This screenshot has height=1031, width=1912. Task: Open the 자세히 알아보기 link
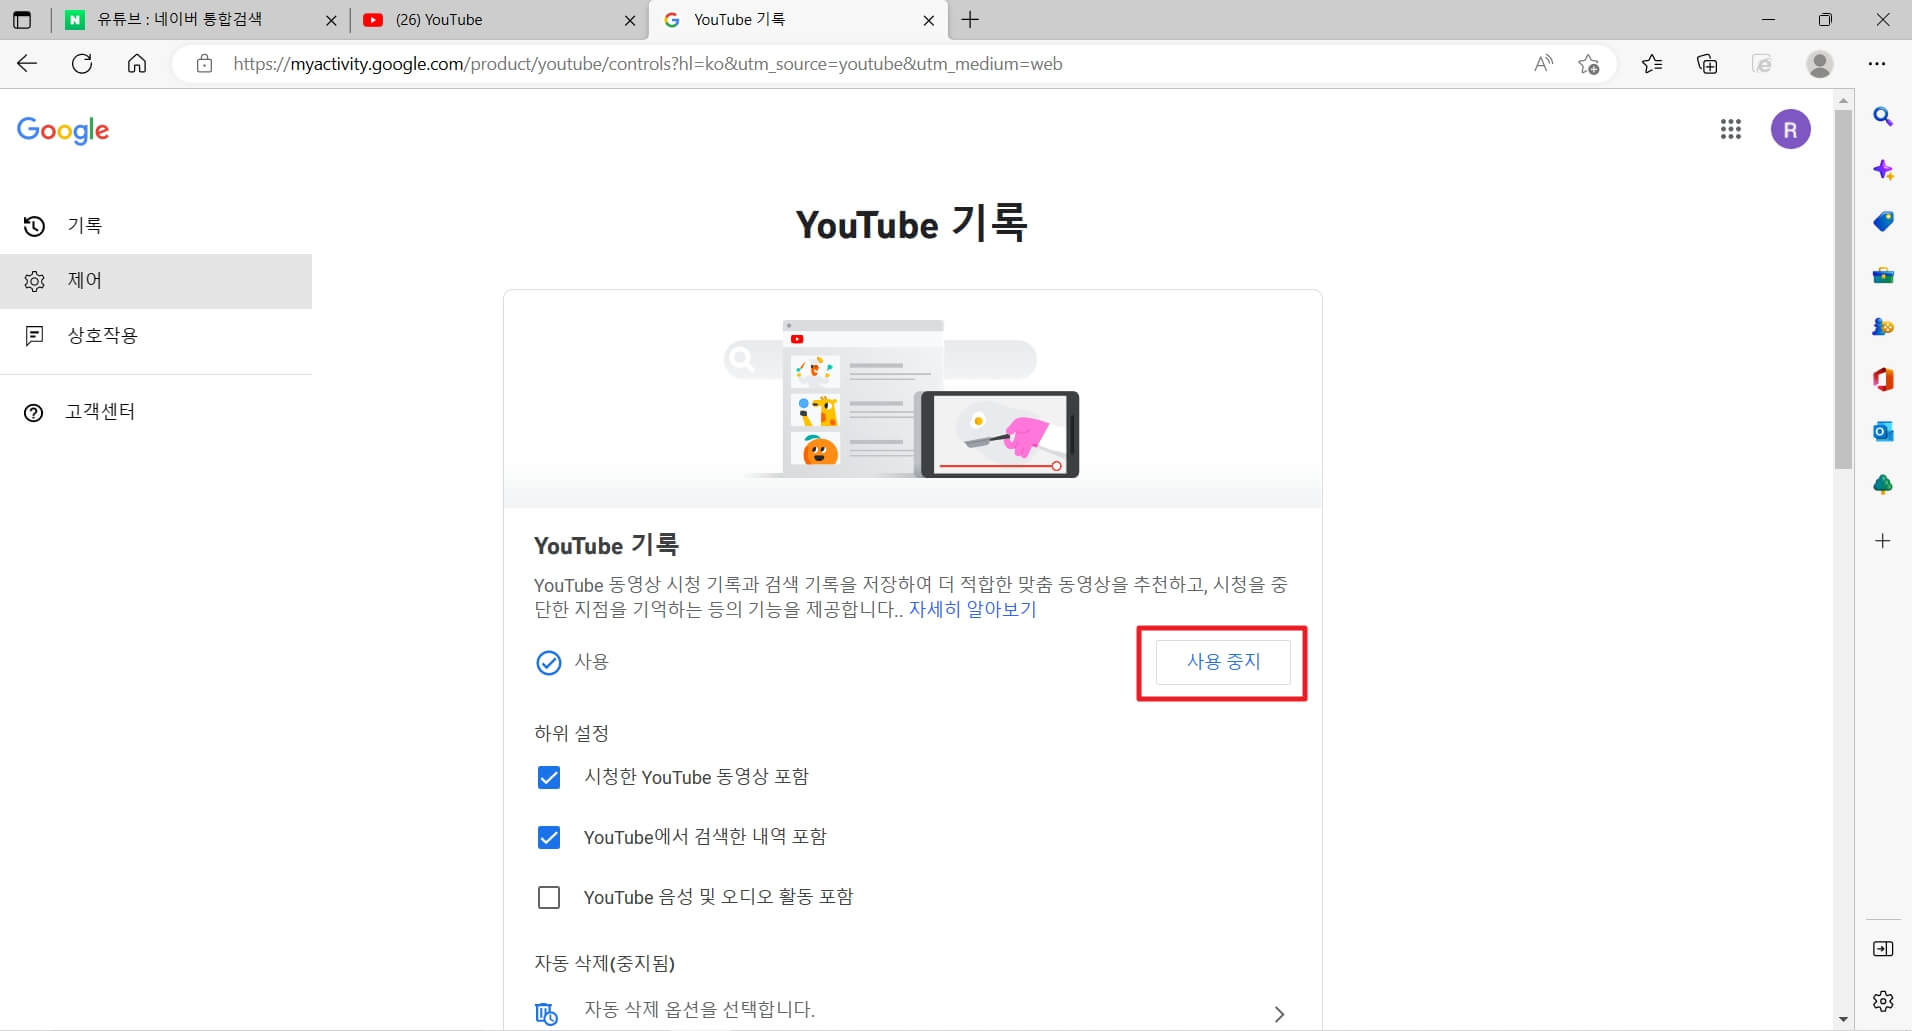tap(972, 609)
